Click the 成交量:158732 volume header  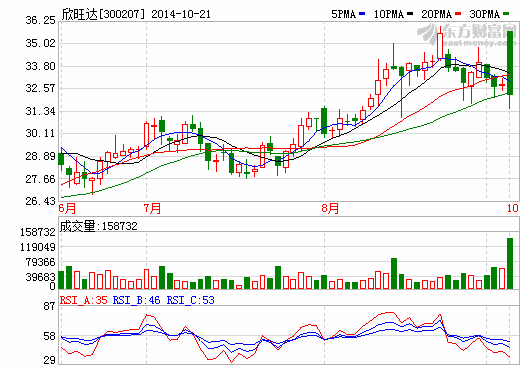[98, 226]
